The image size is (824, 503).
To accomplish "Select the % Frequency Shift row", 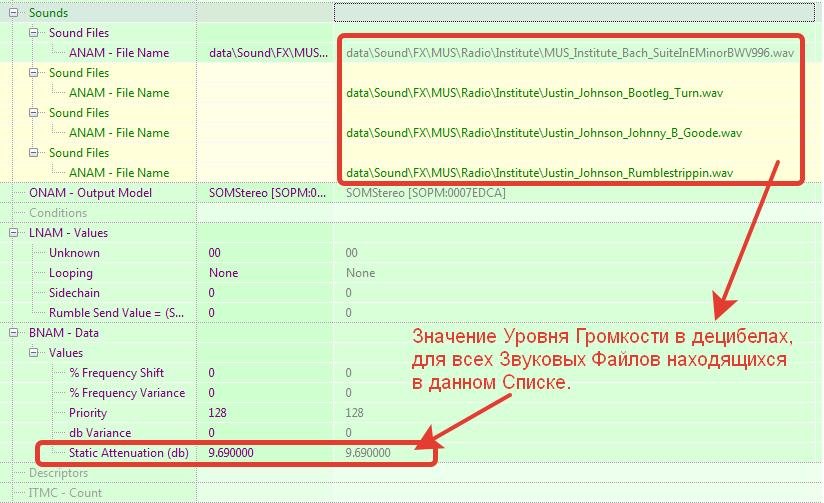I will pos(115,373).
